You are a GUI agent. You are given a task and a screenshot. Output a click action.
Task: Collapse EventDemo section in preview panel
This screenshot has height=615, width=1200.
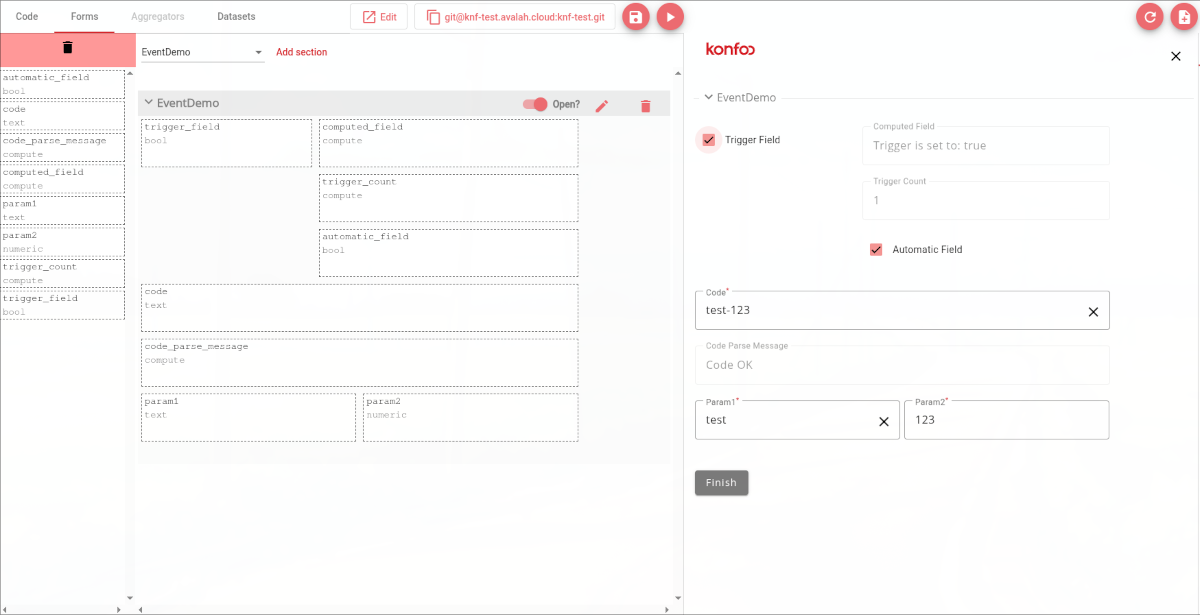[709, 98]
